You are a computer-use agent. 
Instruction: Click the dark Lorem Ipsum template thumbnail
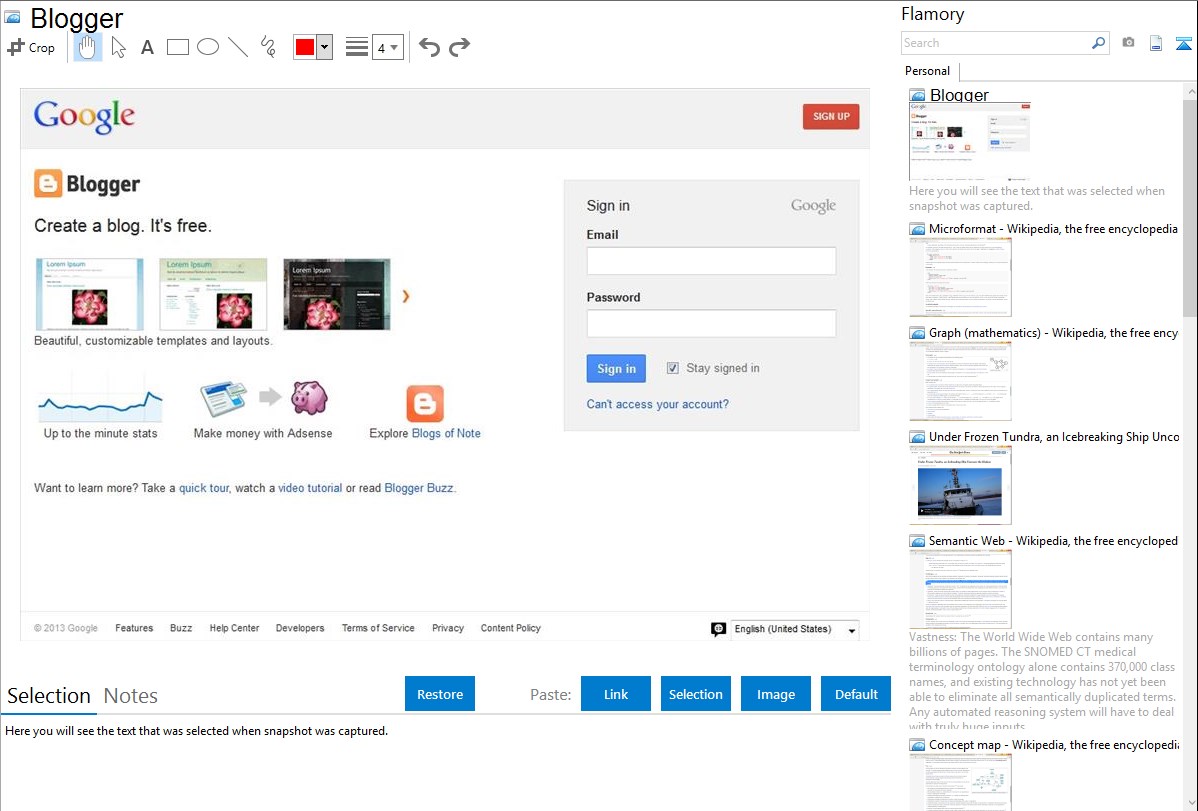(x=337, y=294)
